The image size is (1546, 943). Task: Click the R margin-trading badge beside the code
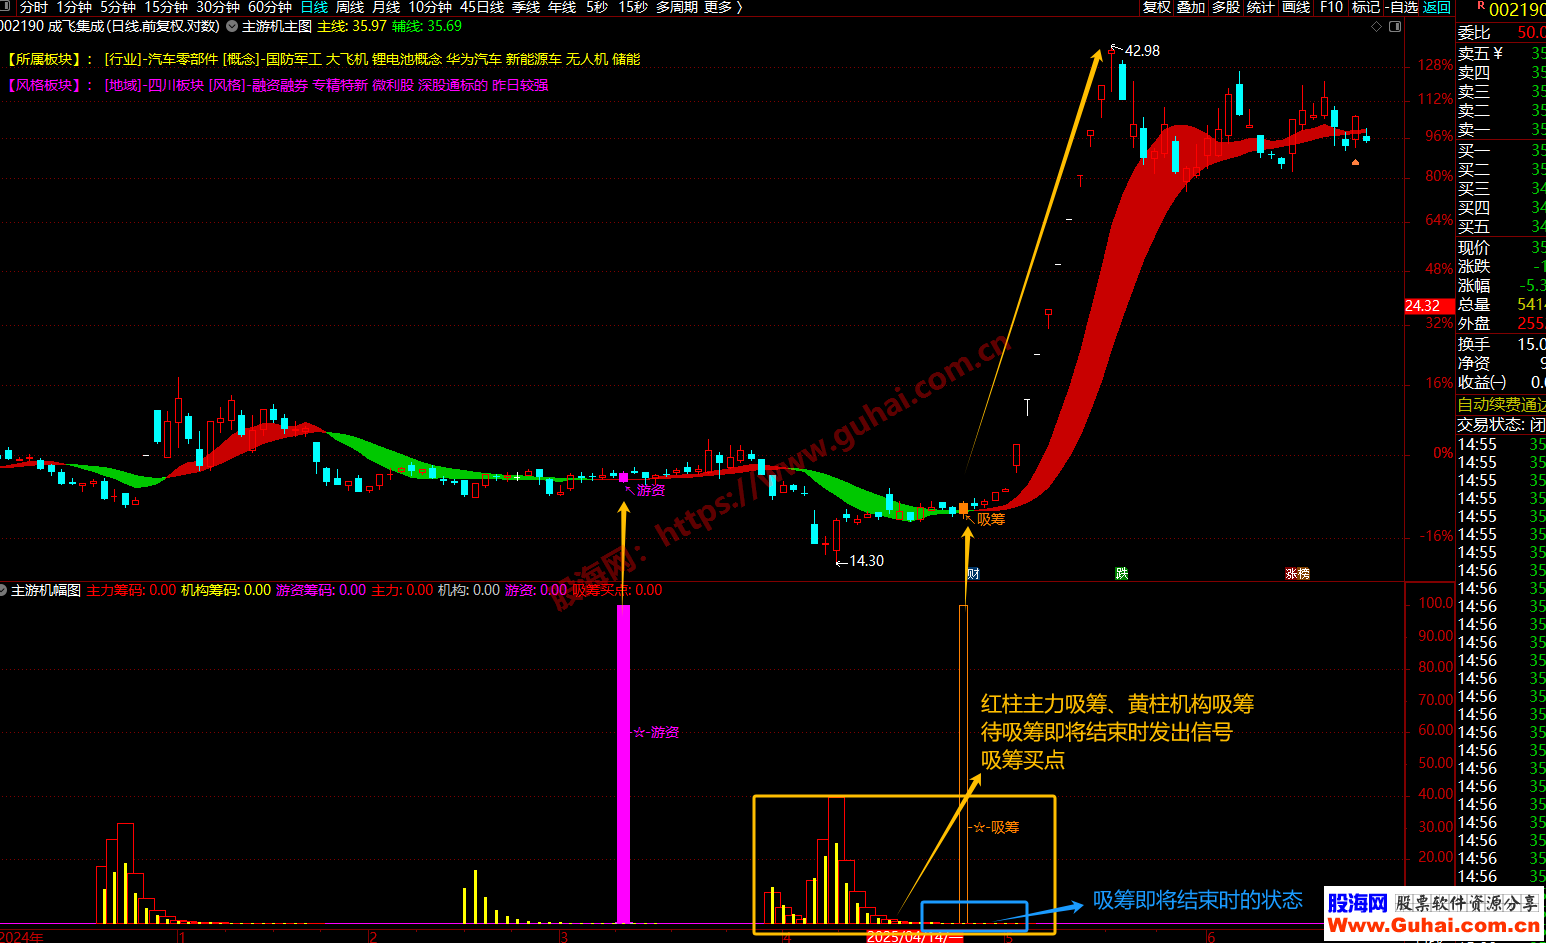coord(1481,6)
